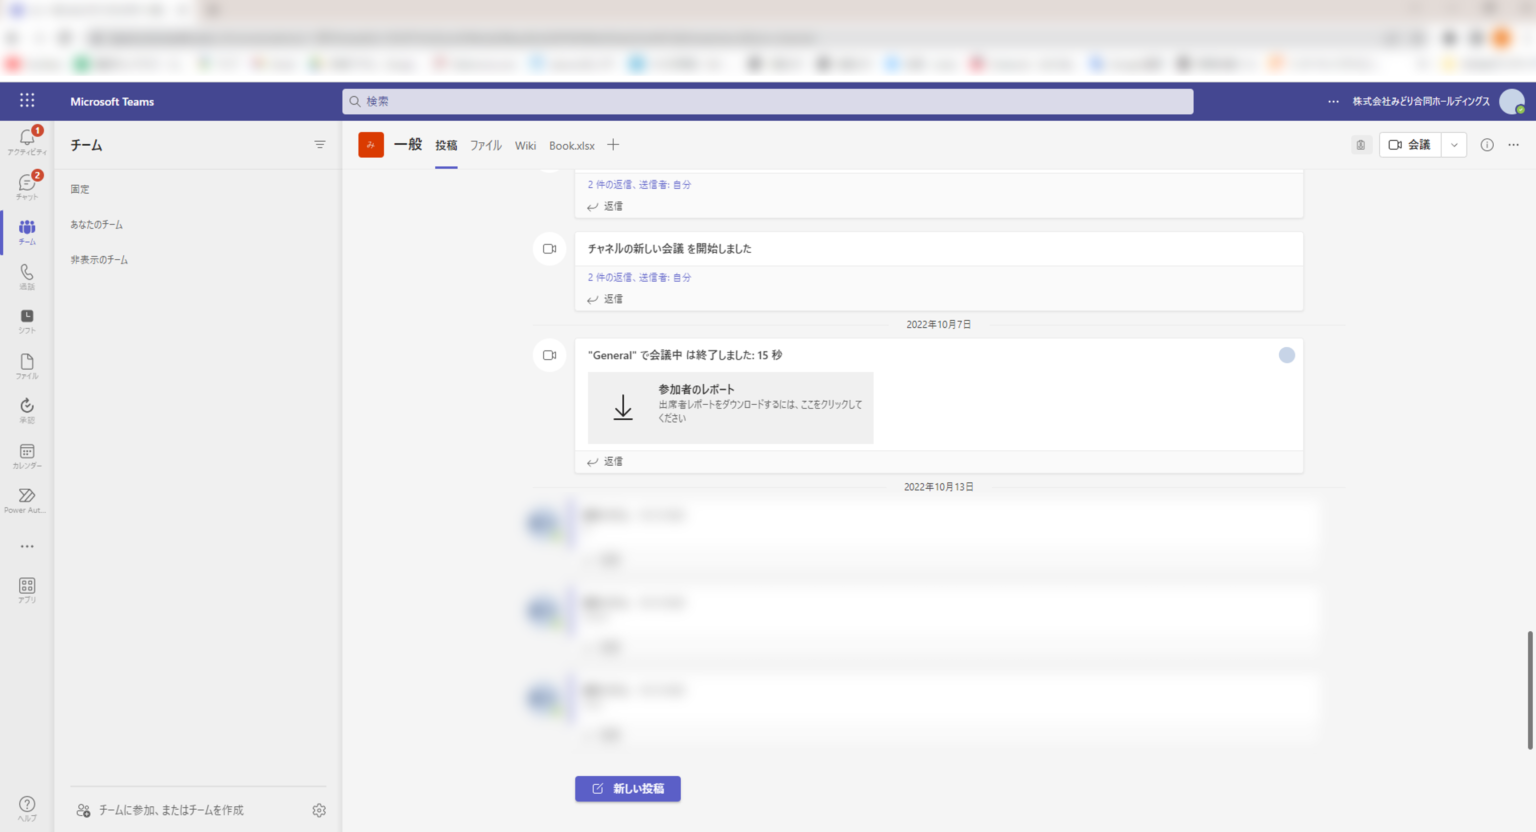Click the 一般 channel team avatar
The image size is (1536, 832).
pyautogui.click(x=371, y=145)
